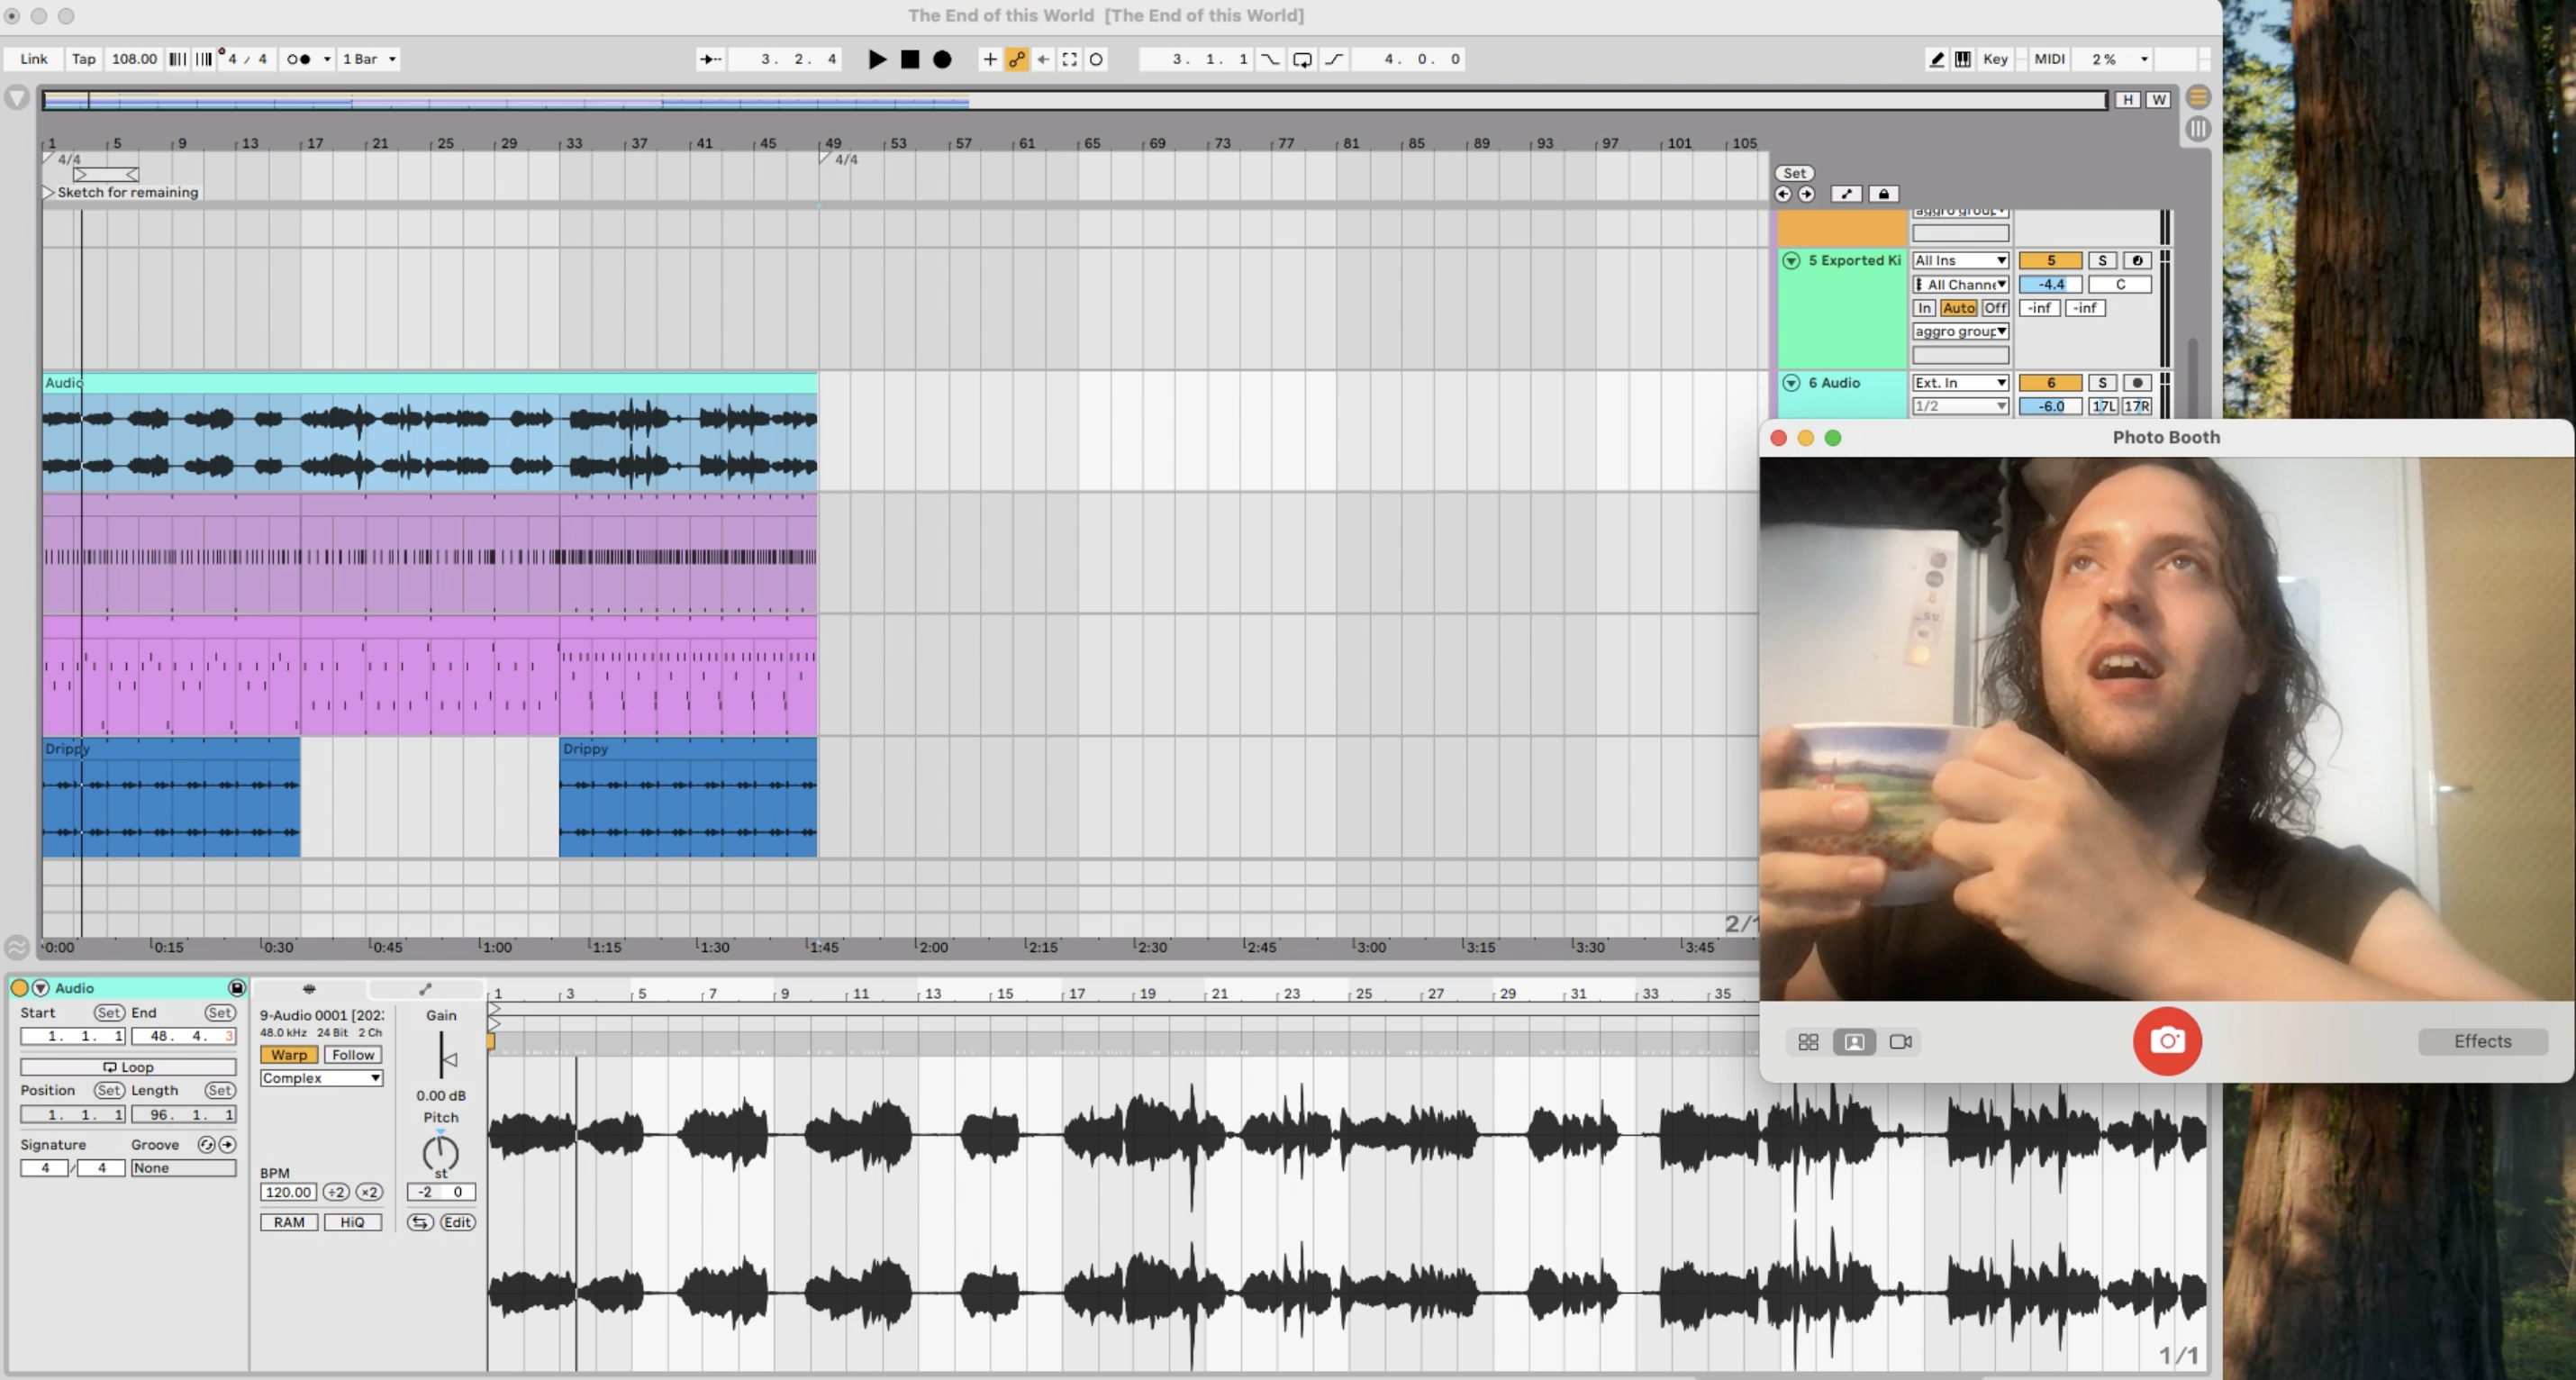Click the Arrangement Record button
Viewport: 2576px width, 1380px height.
942,59
